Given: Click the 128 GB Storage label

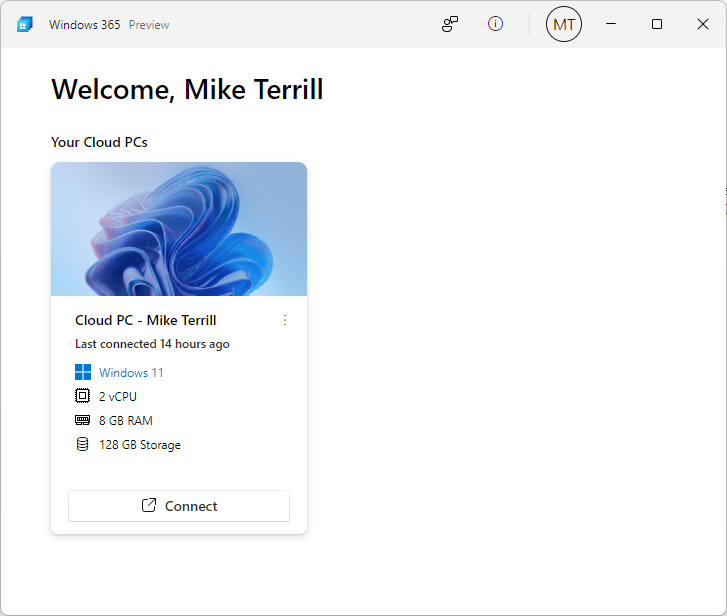Looking at the screenshot, I should pos(140,445).
